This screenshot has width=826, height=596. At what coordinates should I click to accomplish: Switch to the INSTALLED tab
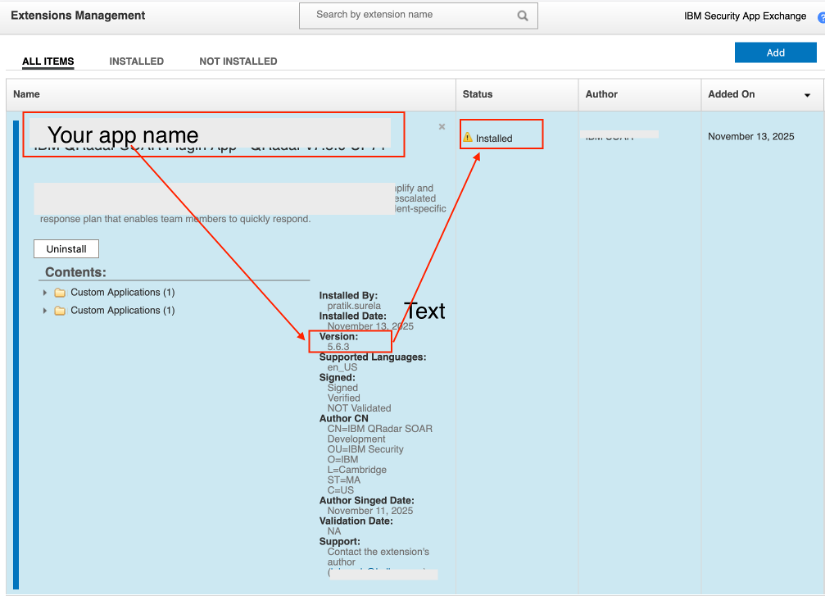click(x=136, y=61)
